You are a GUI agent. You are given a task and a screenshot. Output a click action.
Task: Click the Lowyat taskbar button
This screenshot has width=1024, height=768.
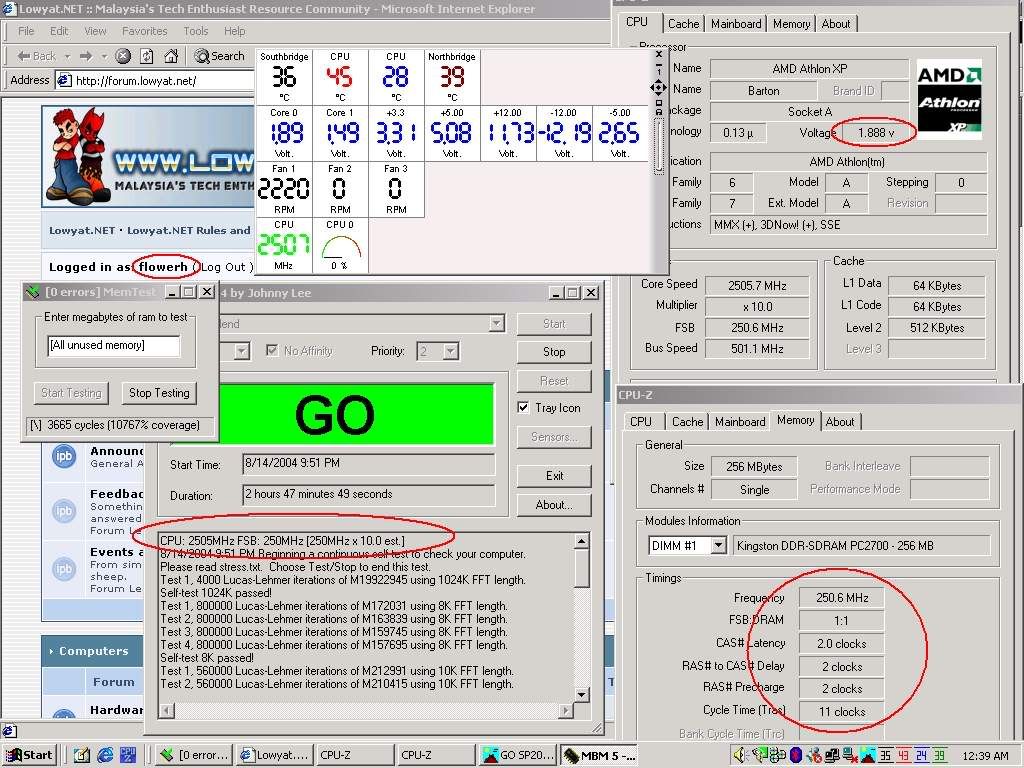tap(275, 755)
